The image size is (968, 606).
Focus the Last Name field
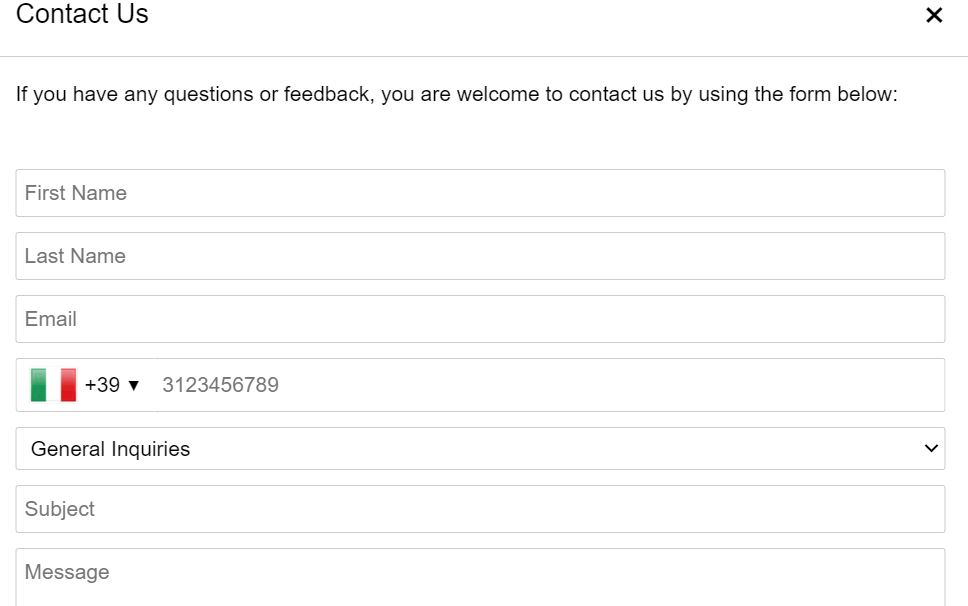(x=480, y=256)
